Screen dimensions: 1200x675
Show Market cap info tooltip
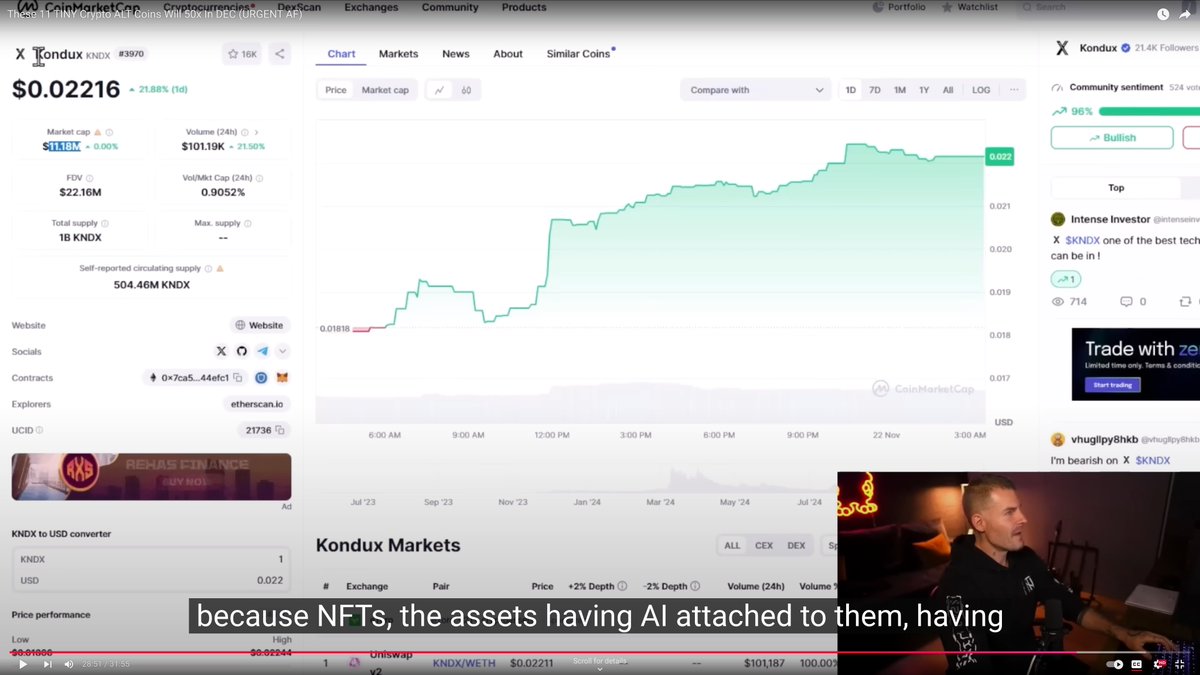109,132
